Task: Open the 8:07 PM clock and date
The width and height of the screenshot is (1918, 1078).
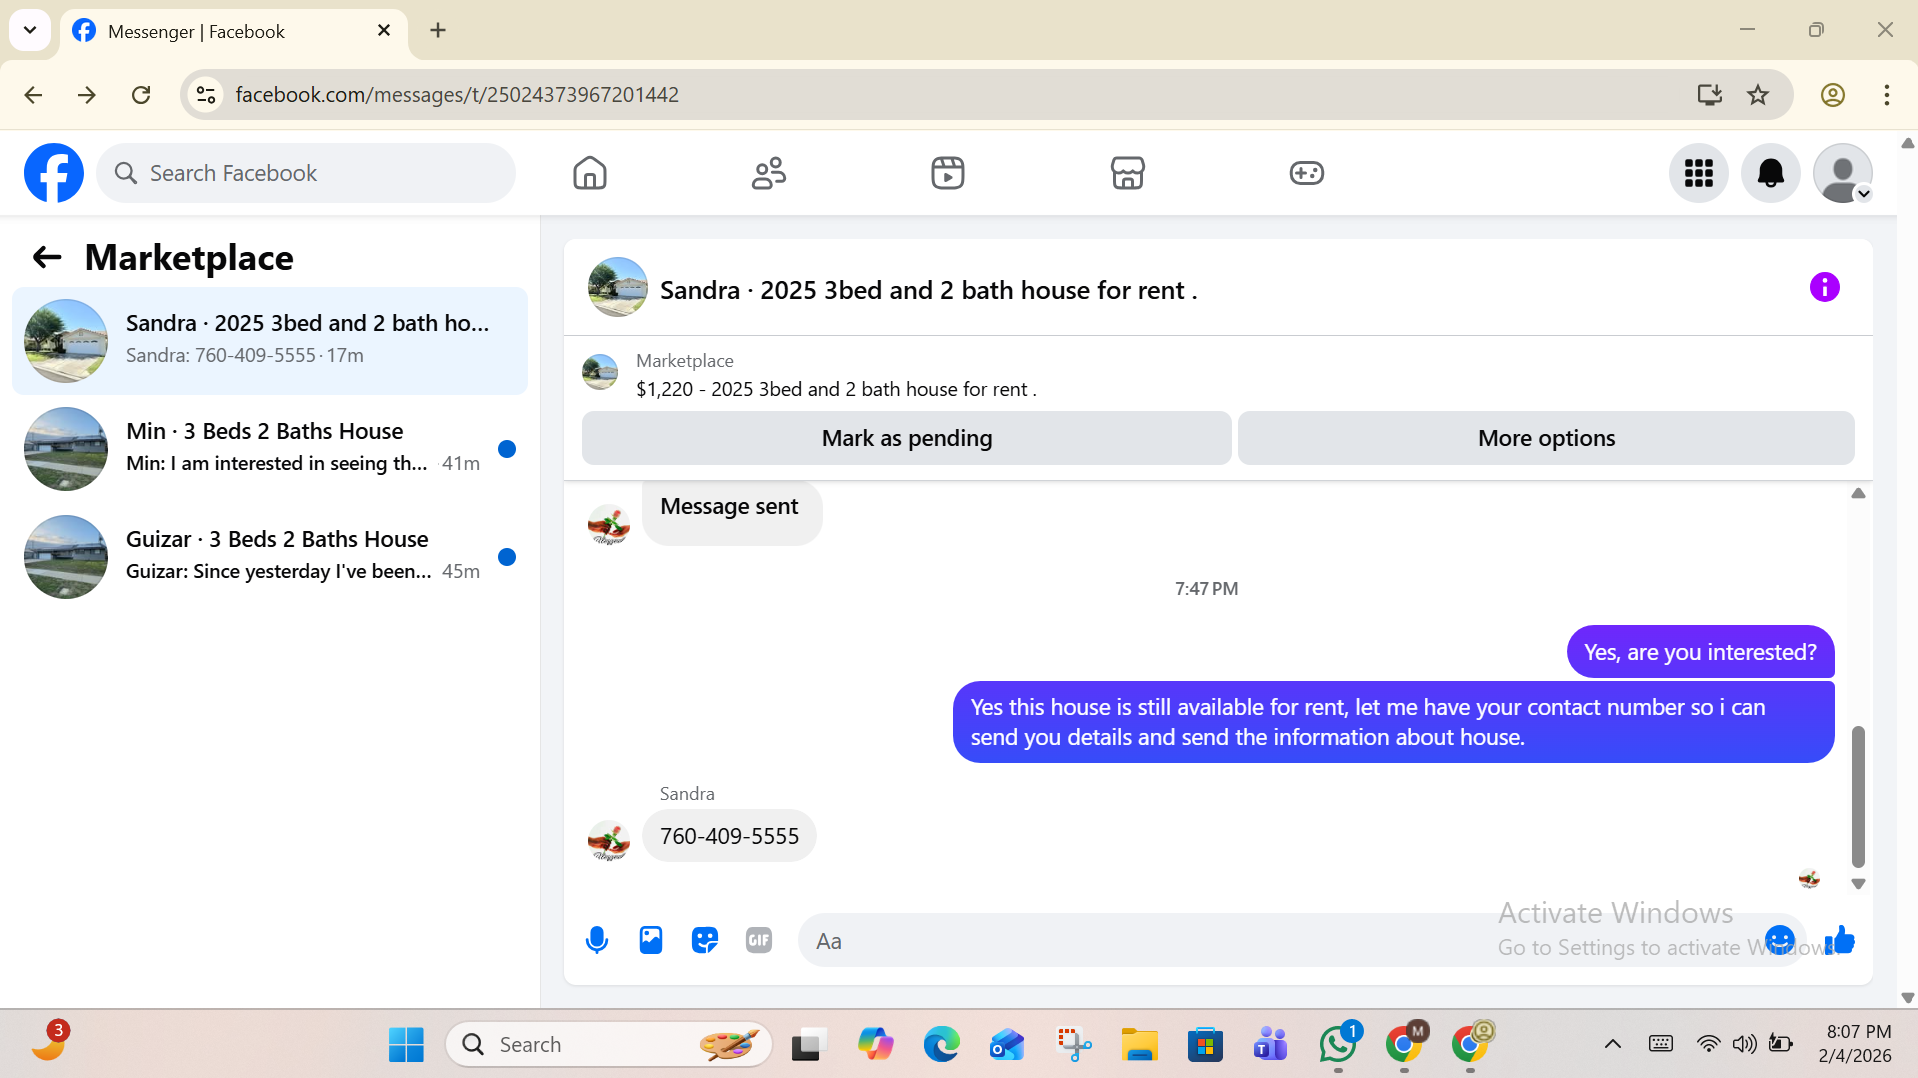Action: [x=1855, y=1044]
